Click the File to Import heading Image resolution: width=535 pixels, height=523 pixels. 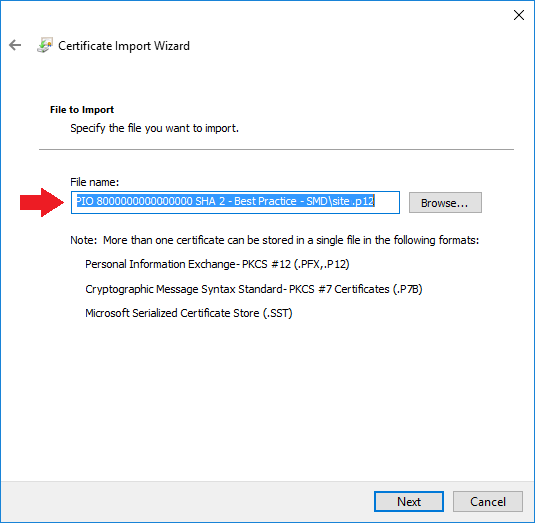tap(82, 110)
